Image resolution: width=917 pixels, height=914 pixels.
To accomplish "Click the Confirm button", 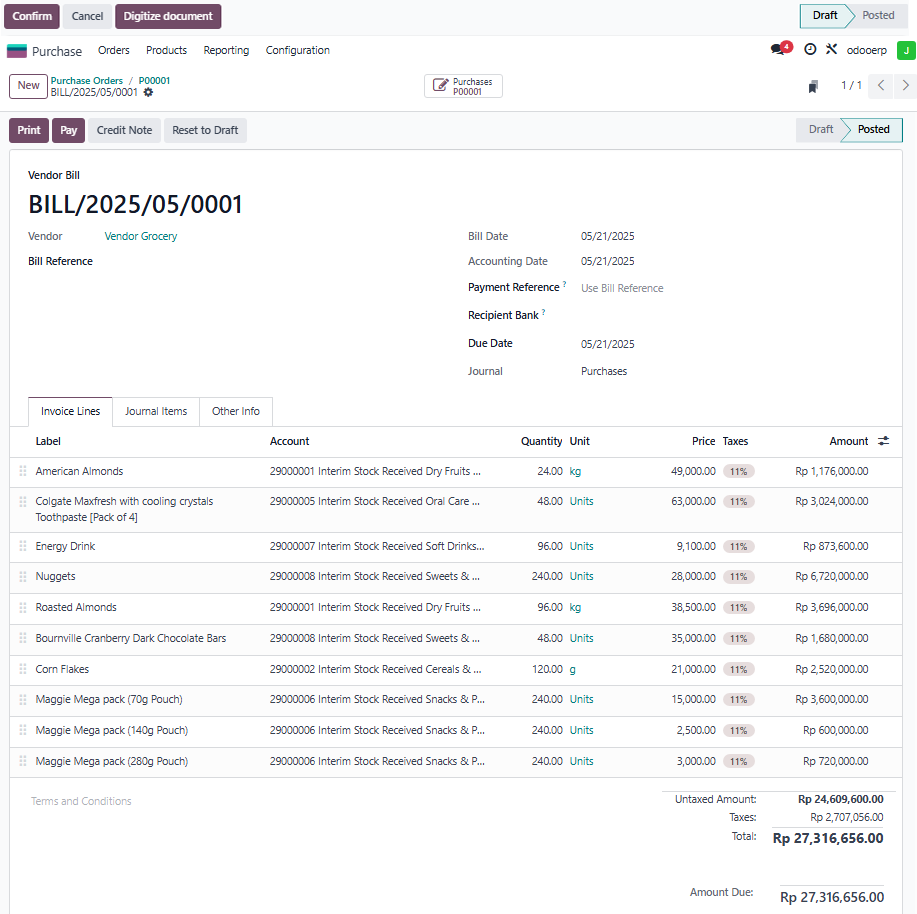I will [32, 16].
